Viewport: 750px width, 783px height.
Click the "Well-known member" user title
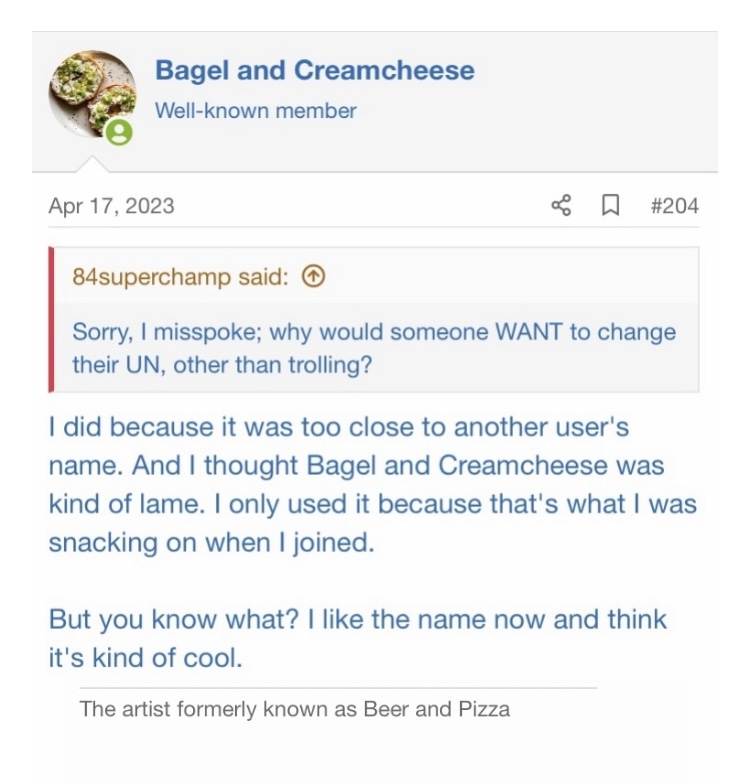tap(255, 111)
